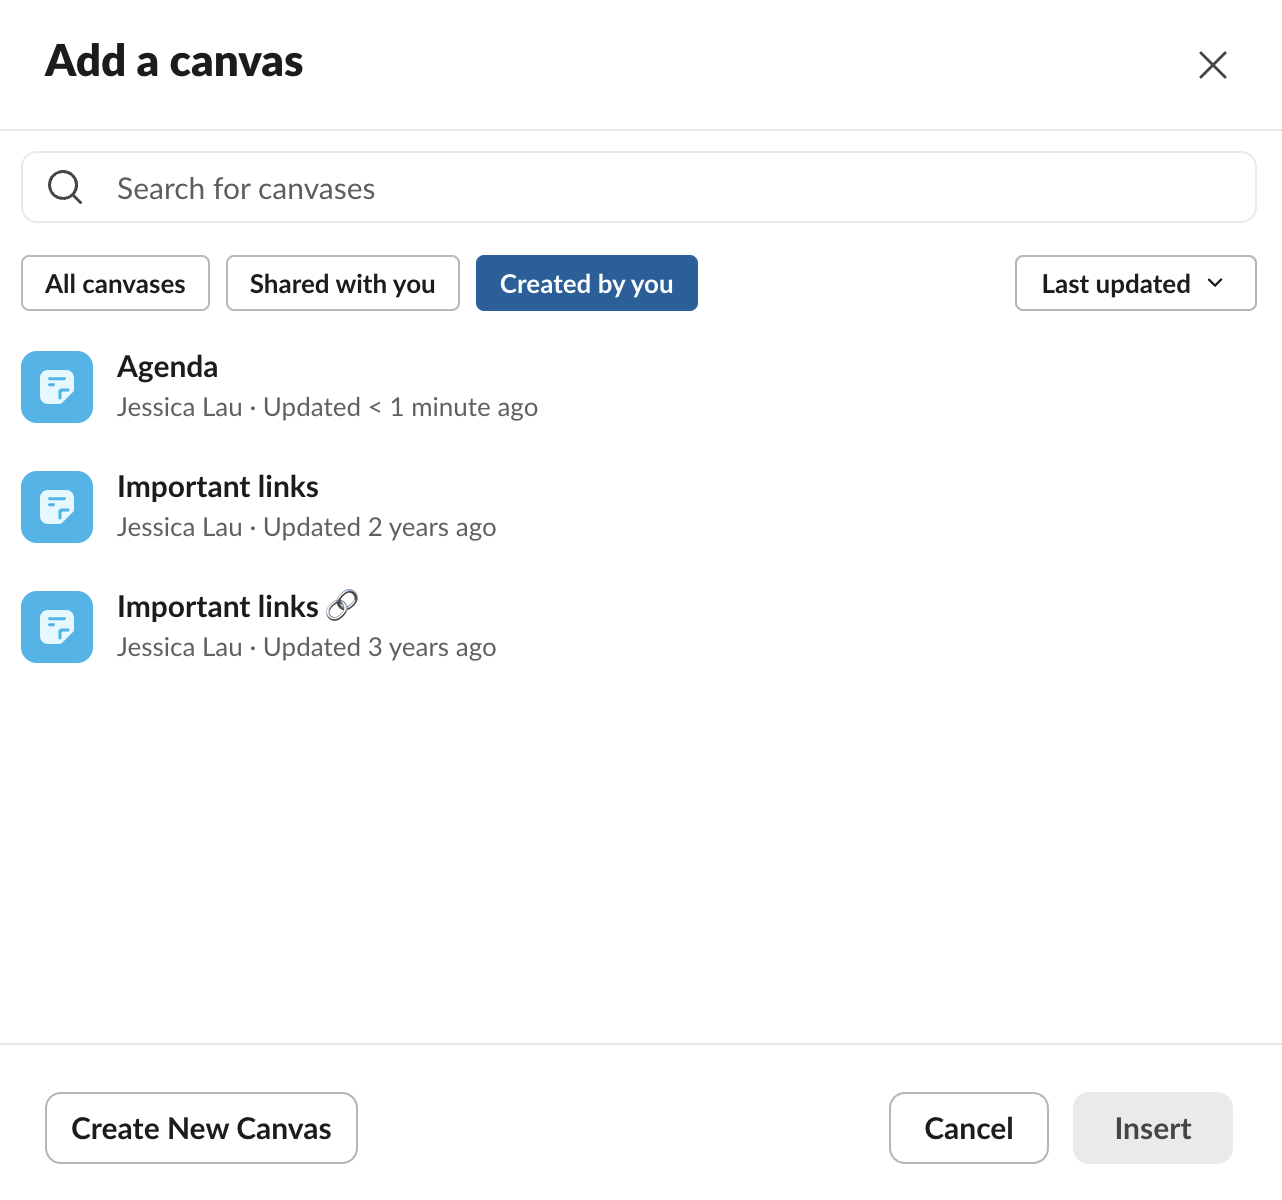This screenshot has width=1282, height=1200.
Task: Select Important links with chain emoji
Action: click(238, 607)
